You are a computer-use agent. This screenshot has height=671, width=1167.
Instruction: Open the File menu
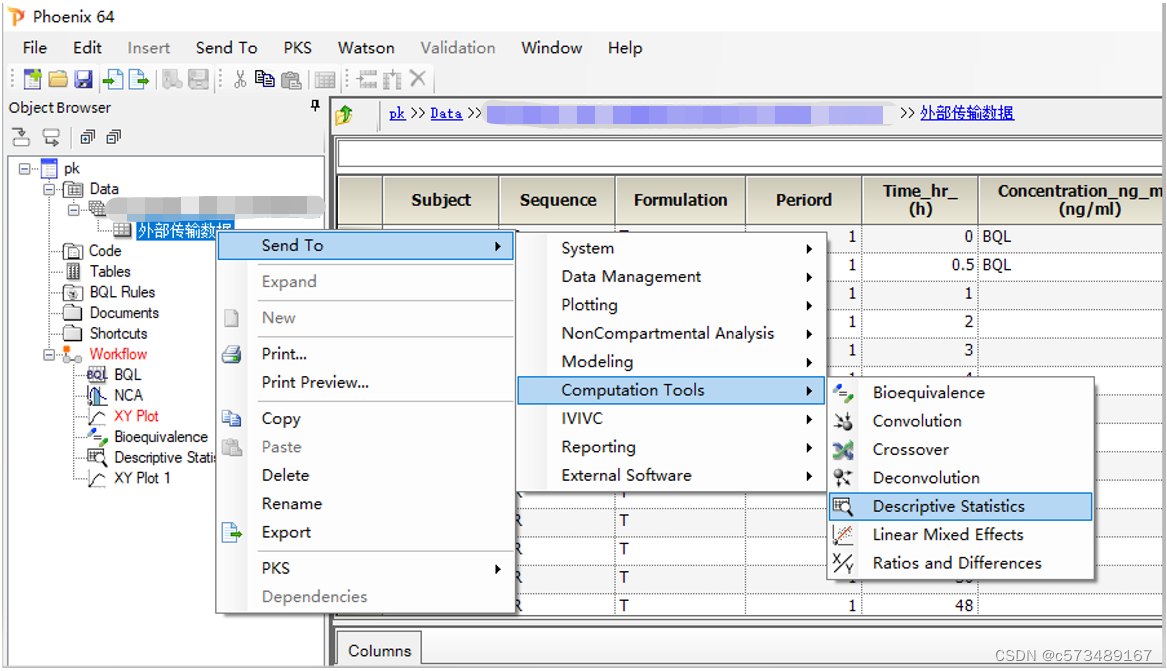pyautogui.click(x=35, y=48)
